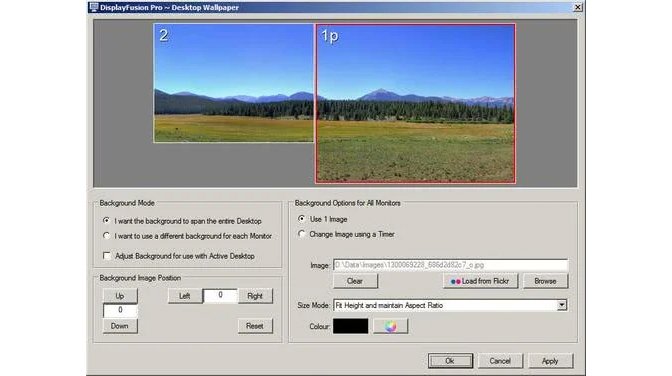Viewport: 672px width, 376px height.
Task: Select span entire Desktop background option
Action: click(183, 221)
